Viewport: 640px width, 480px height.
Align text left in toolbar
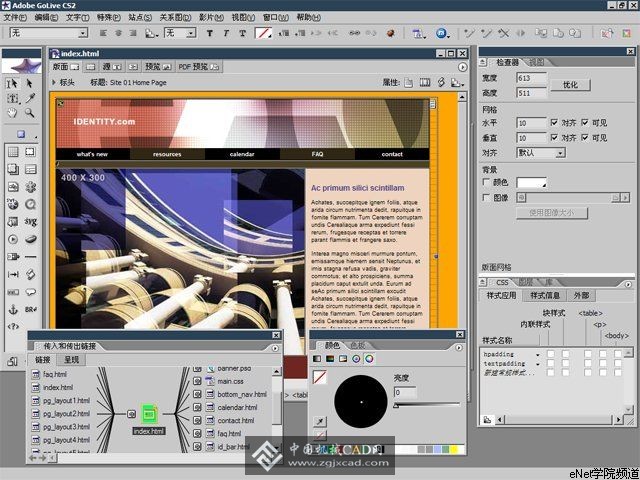[103, 33]
